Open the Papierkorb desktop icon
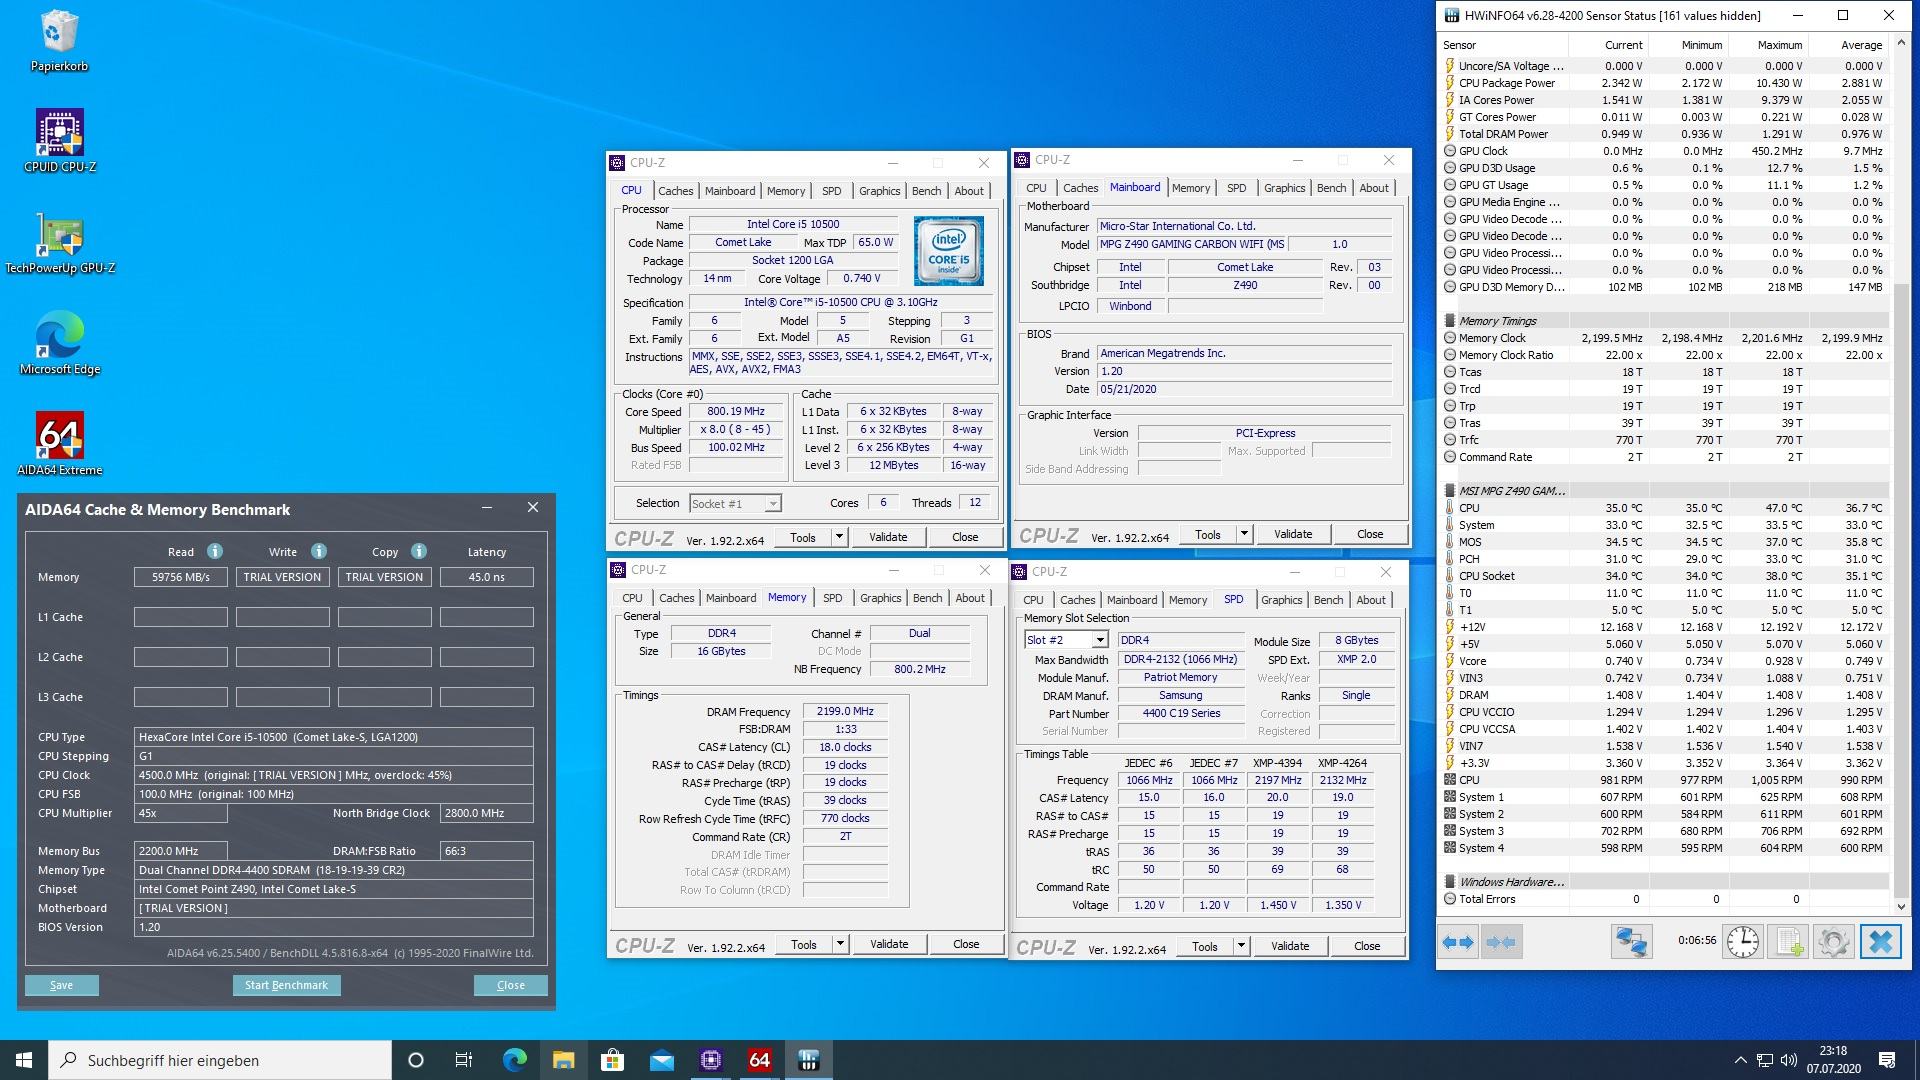This screenshot has height=1080, width=1920. tap(59, 41)
